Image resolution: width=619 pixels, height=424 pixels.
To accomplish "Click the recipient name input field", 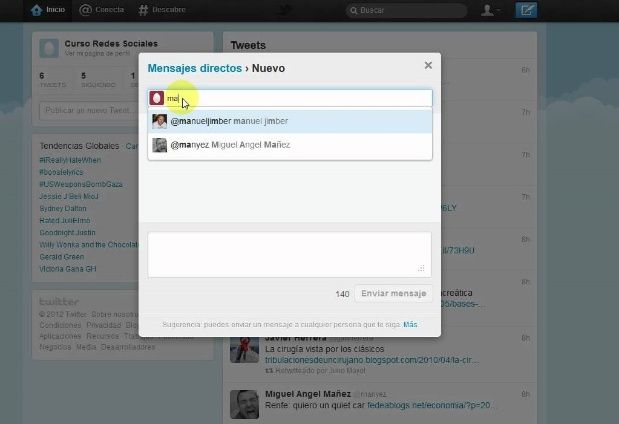I will [300, 99].
